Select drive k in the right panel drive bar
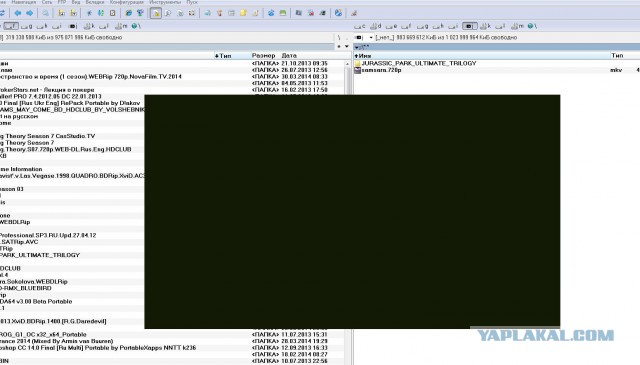The height and width of the screenshot is (365, 640). point(485,26)
